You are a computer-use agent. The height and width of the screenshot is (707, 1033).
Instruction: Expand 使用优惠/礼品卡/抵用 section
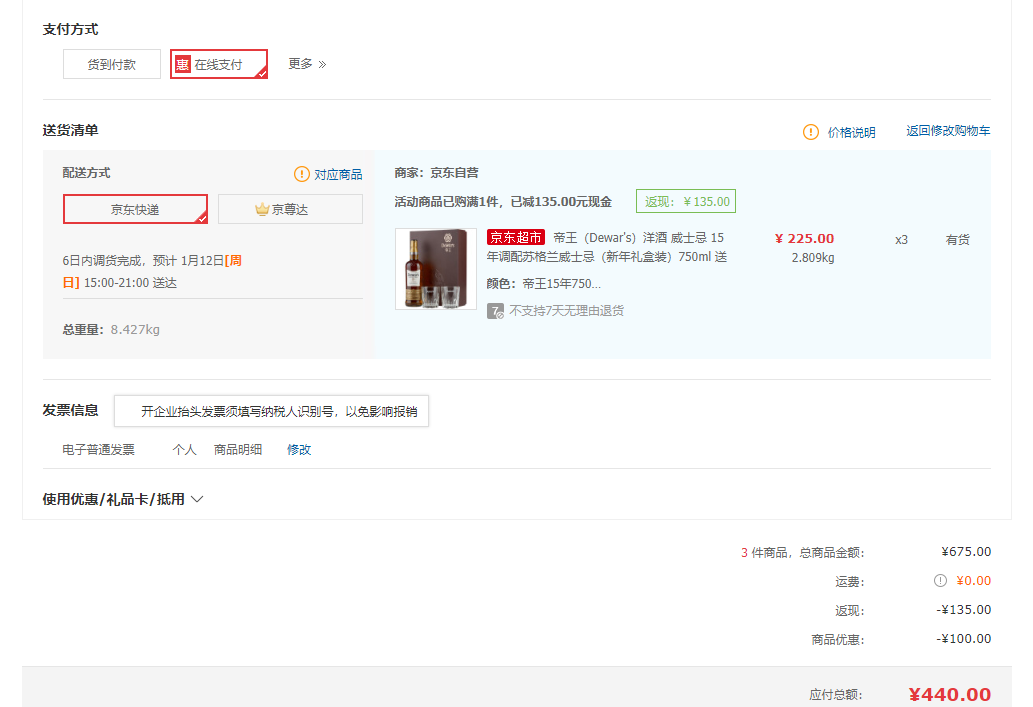click(123, 499)
